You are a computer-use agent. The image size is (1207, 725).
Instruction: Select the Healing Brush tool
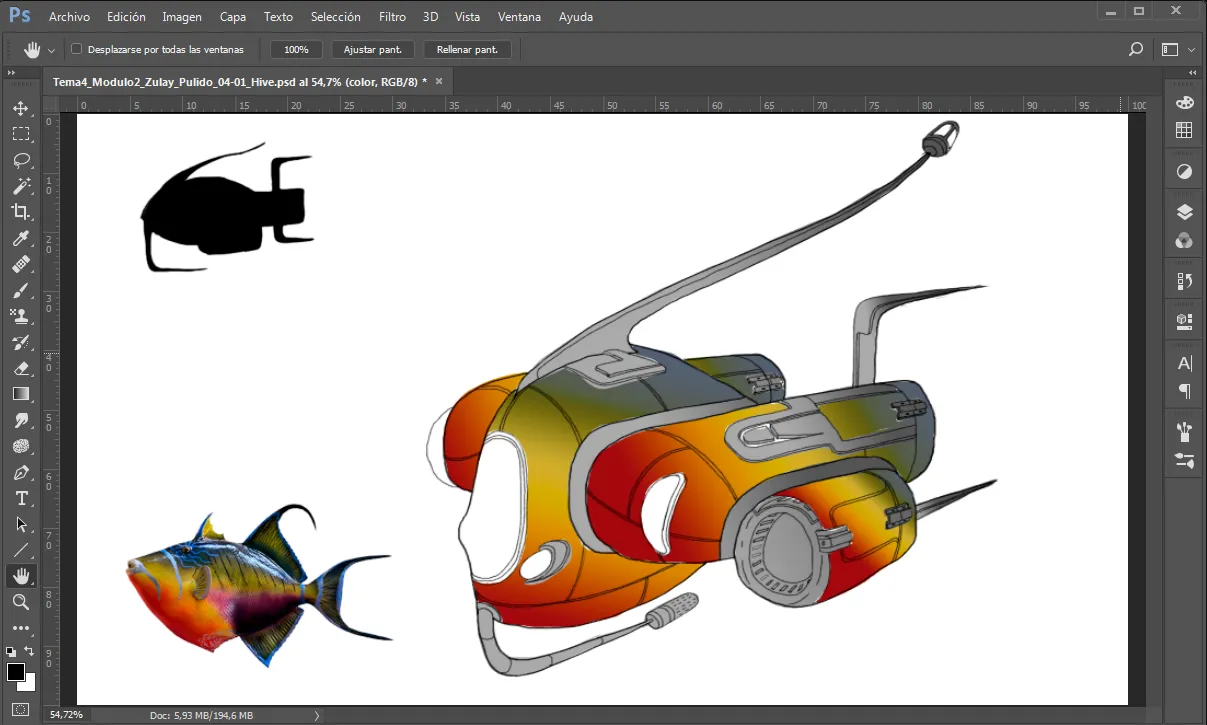[21, 264]
